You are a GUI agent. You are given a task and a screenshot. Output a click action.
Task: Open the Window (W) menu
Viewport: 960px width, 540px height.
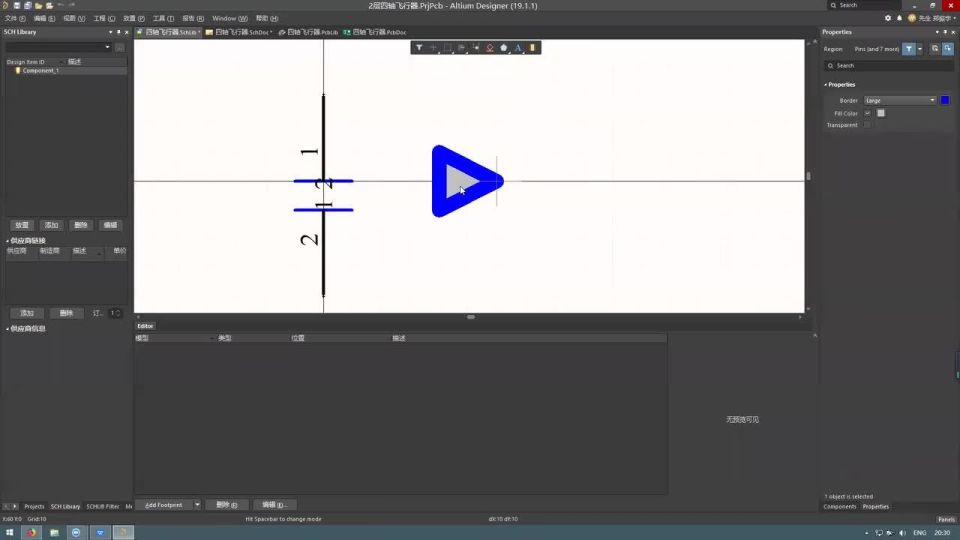click(230, 18)
